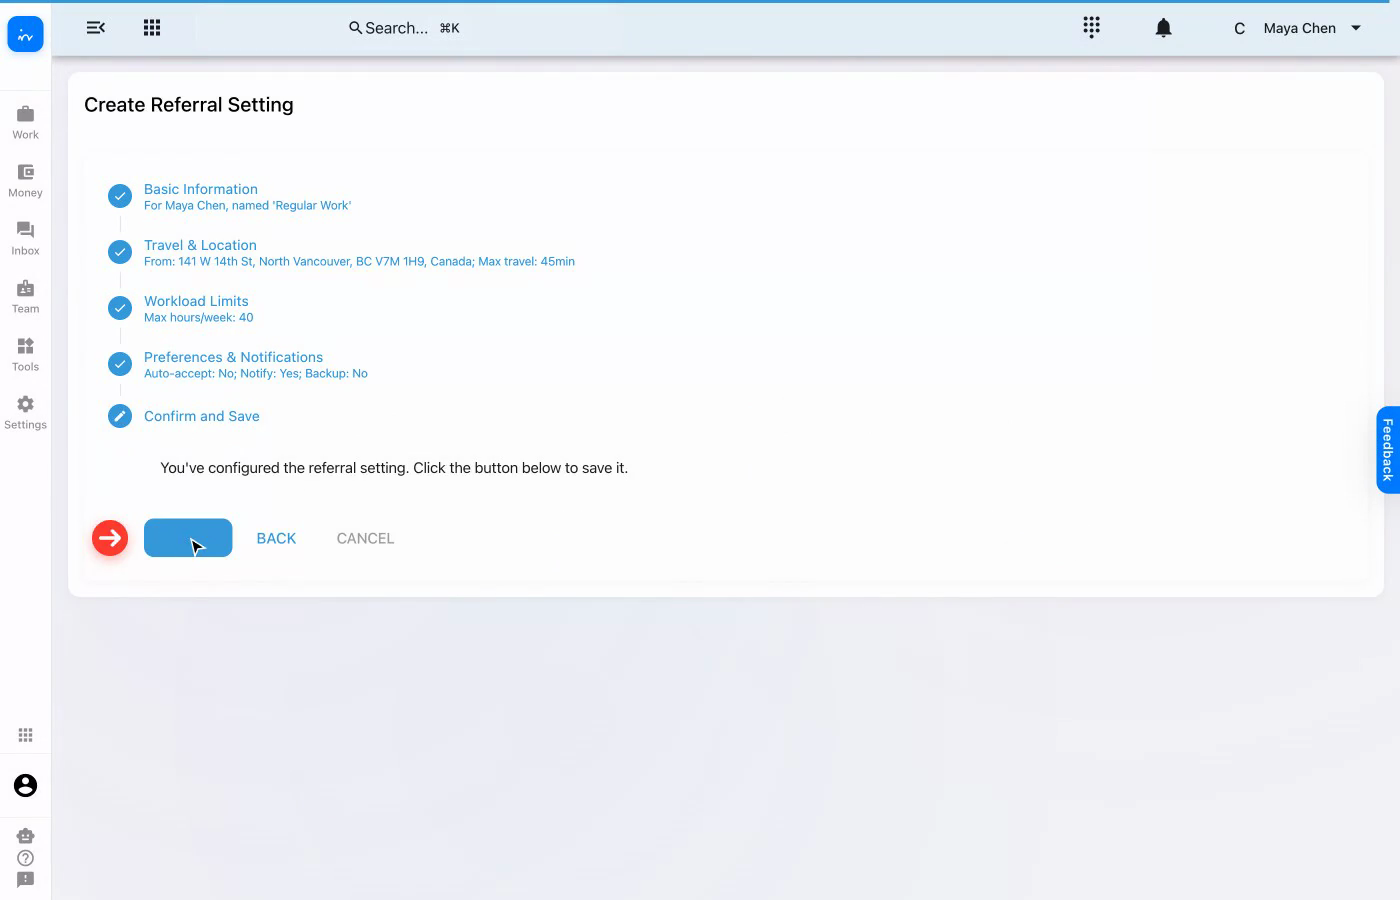Open notifications bell
This screenshot has height=900, width=1400.
pyautogui.click(x=1163, y=28)
